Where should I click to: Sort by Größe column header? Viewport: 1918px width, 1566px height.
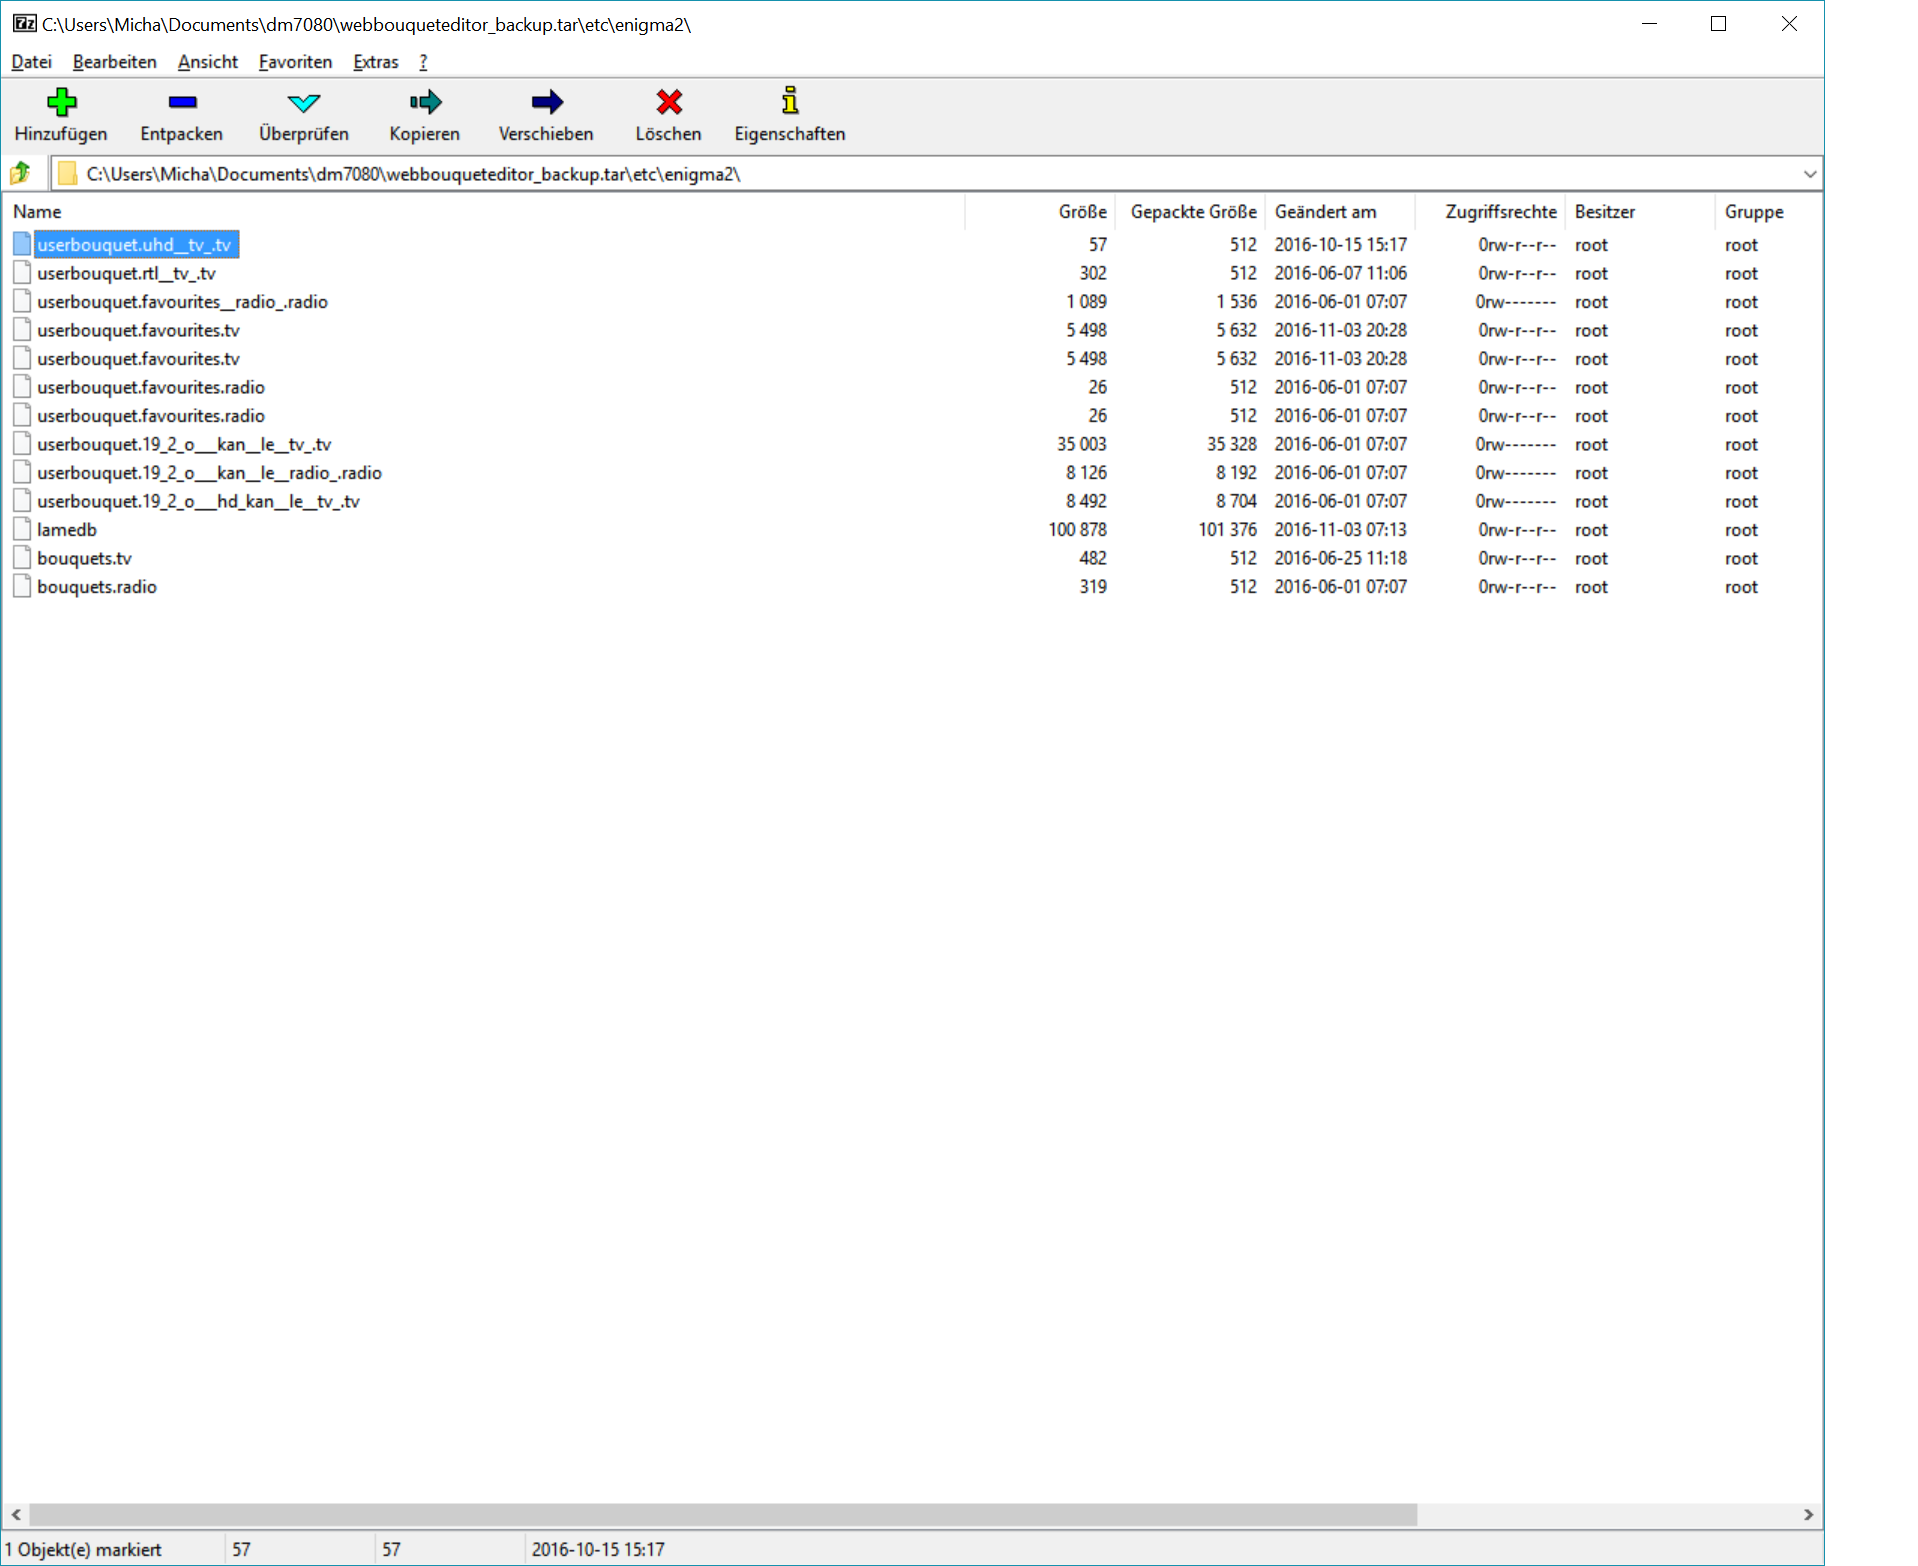(1082, 212)
